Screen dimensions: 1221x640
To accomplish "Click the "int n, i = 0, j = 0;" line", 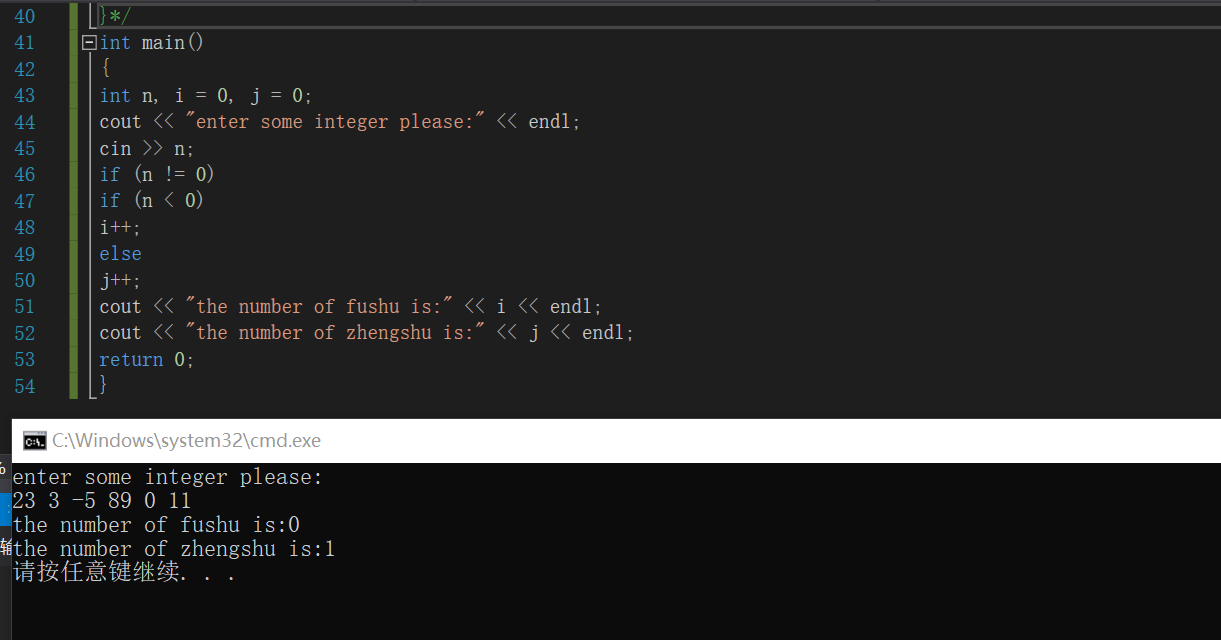I will tap(206, 96).
